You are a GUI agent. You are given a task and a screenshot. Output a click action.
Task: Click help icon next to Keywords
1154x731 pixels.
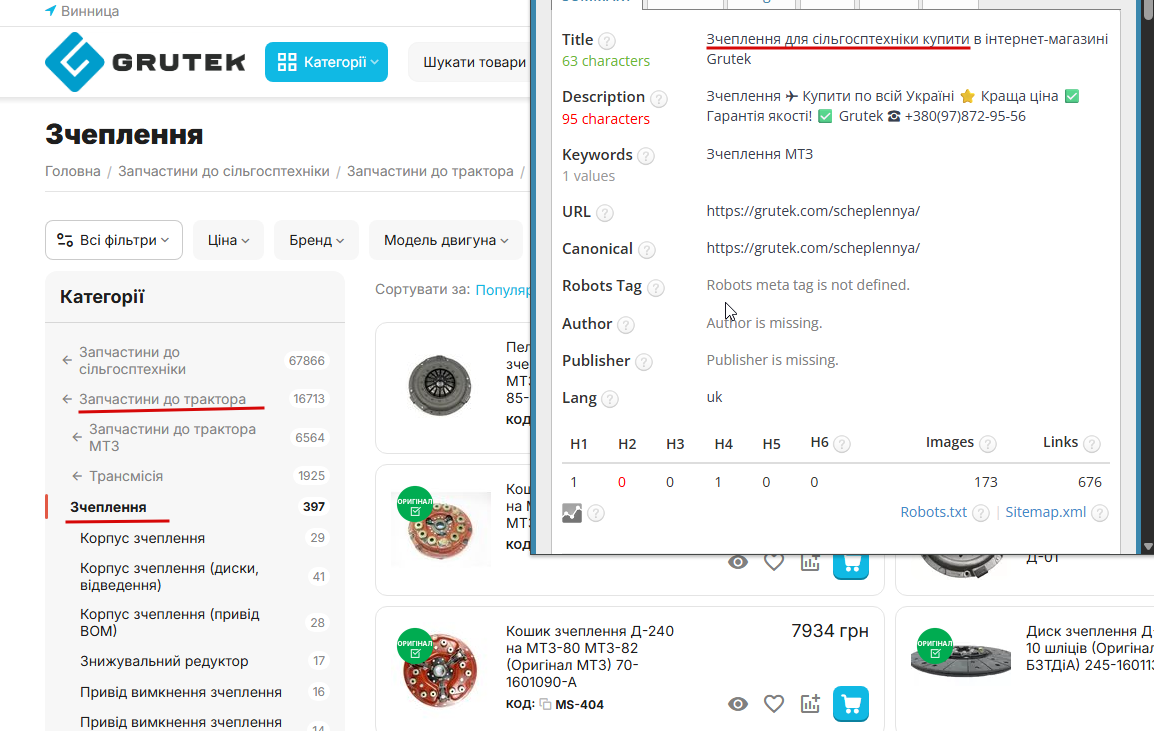click(645, 155)
